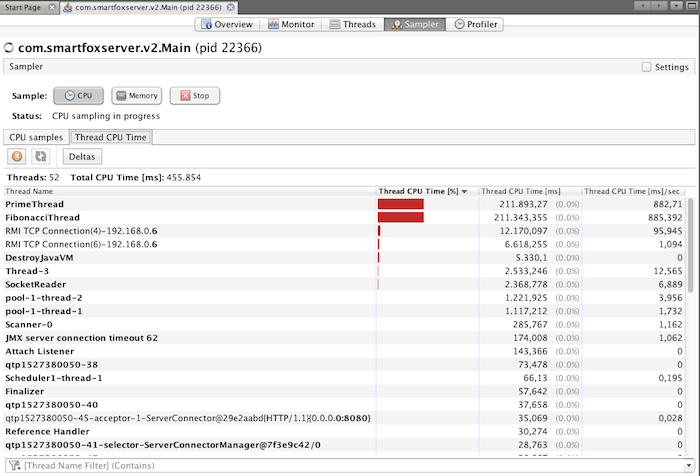Select pool-1-thread-2 row

coord(345,298)
